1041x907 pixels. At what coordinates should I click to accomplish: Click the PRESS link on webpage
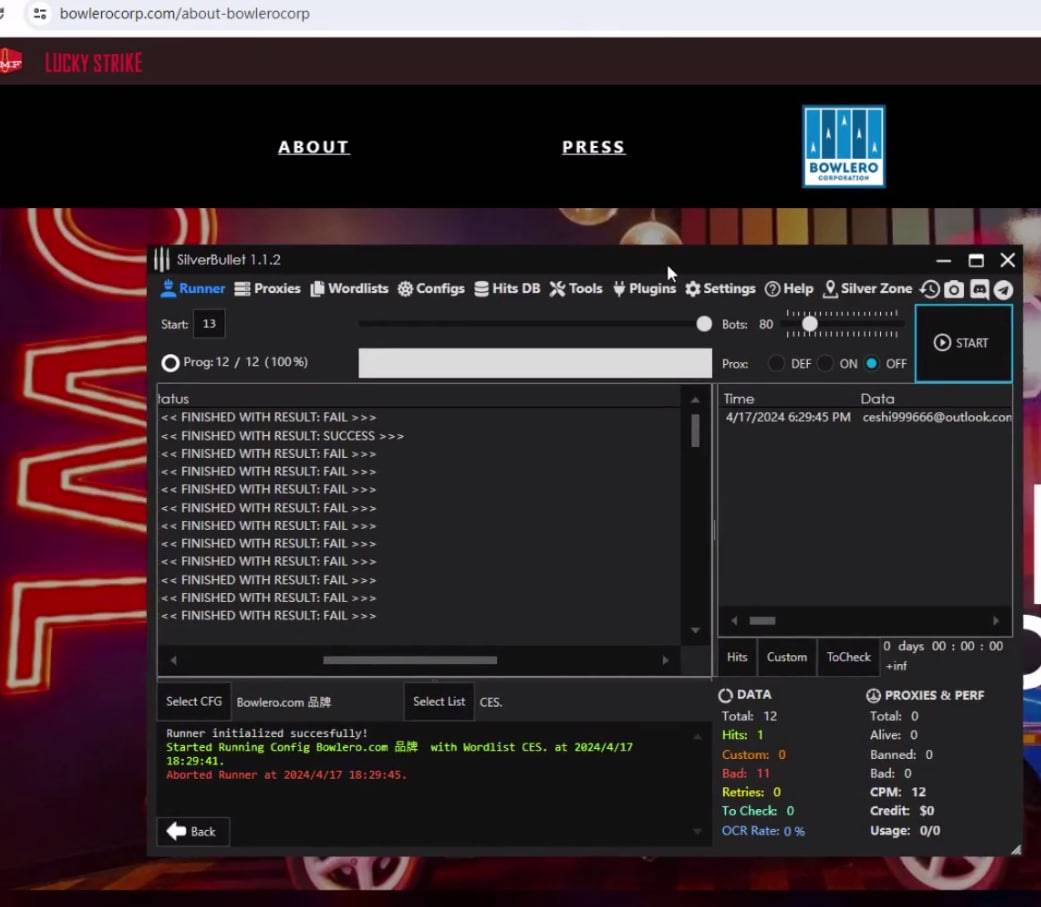pos(593,147)
